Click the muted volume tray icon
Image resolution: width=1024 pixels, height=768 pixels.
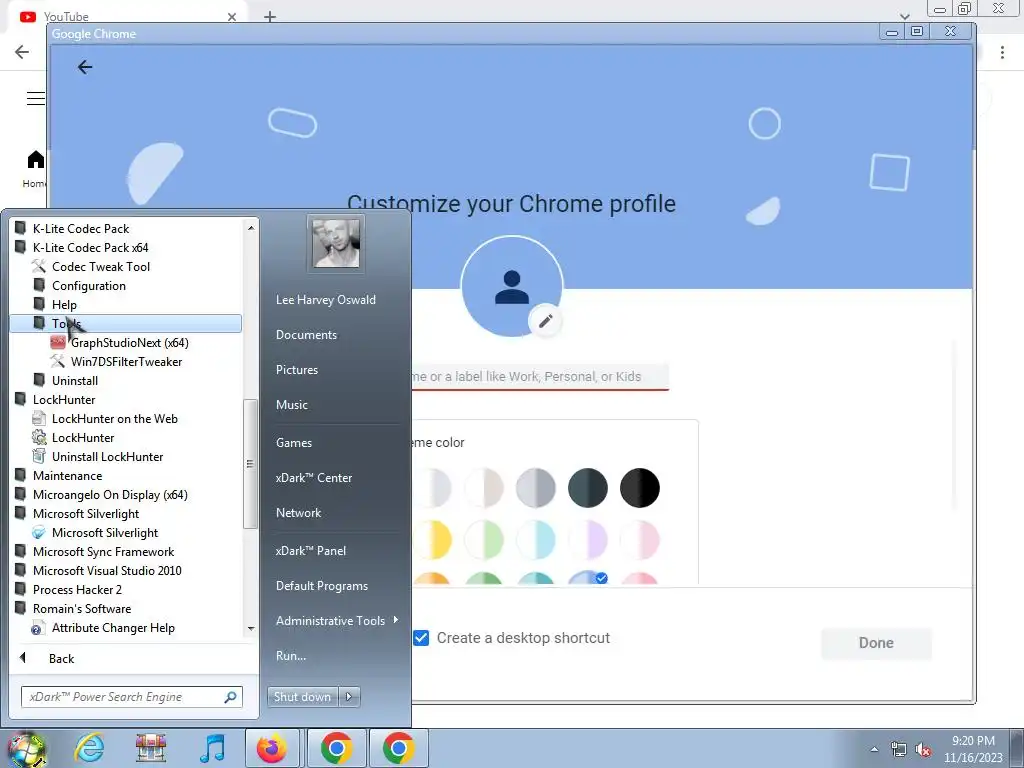coord(923,750)
